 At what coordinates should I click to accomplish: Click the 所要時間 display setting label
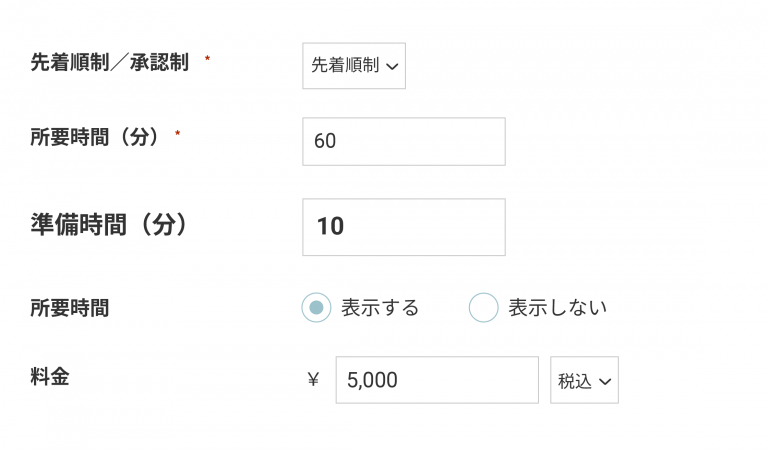(x=70, y=308)
